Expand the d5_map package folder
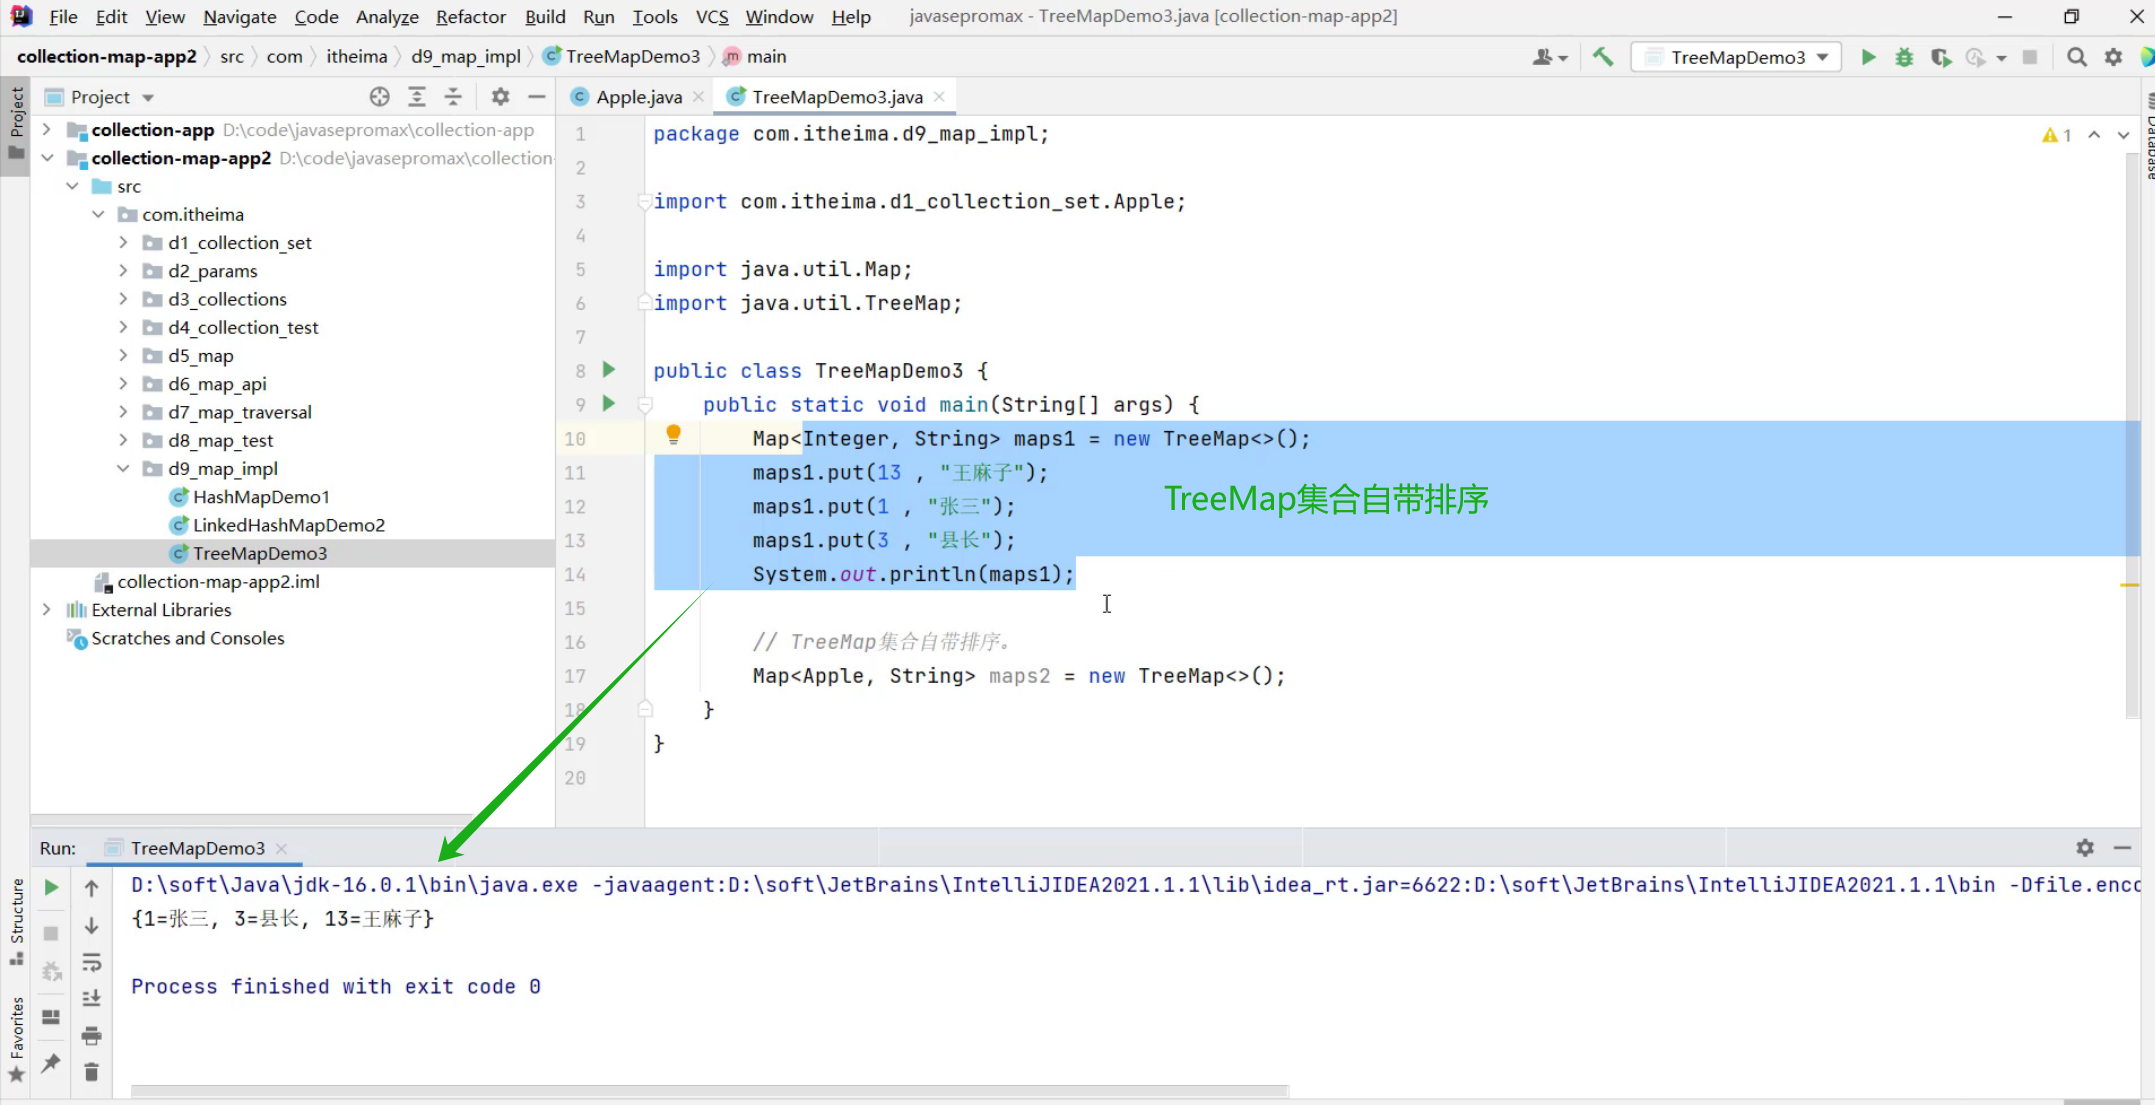The height and width of the screenshot is (1105, 2155). click(x=123, y=355)
